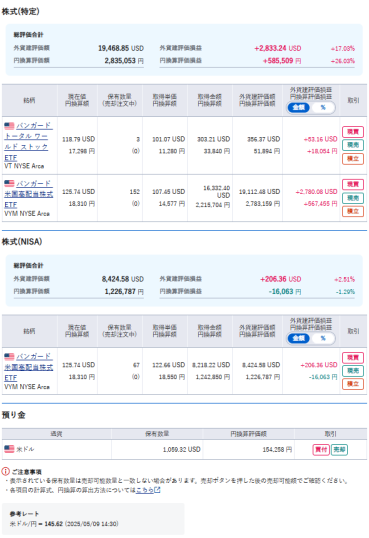Switch NISA table gains to % view
Image resolution: width=369 pixels, height=538 pixels.
pos(323,338)
